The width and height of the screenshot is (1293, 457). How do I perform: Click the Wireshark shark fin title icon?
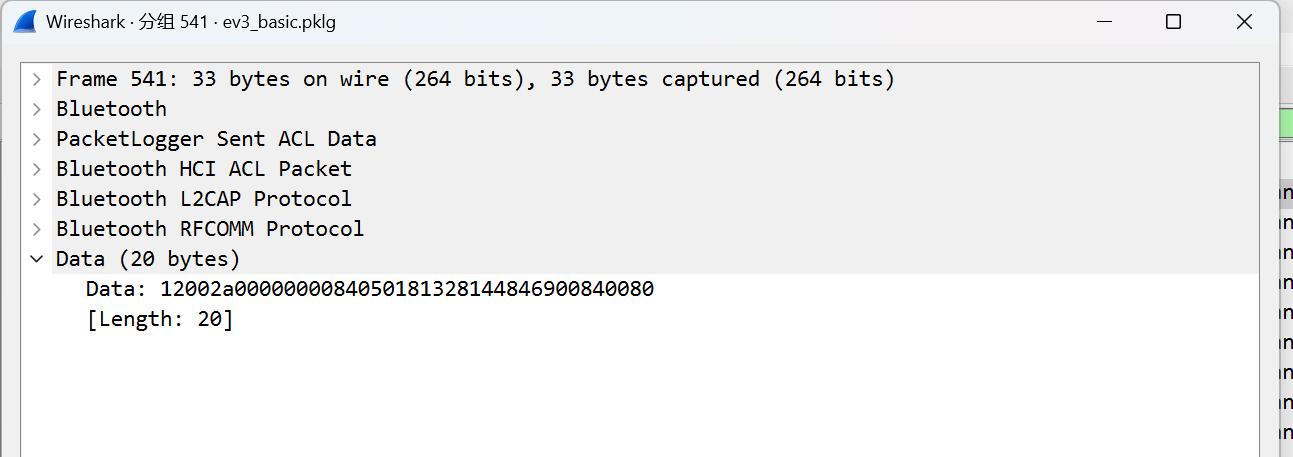click(24, 21)
